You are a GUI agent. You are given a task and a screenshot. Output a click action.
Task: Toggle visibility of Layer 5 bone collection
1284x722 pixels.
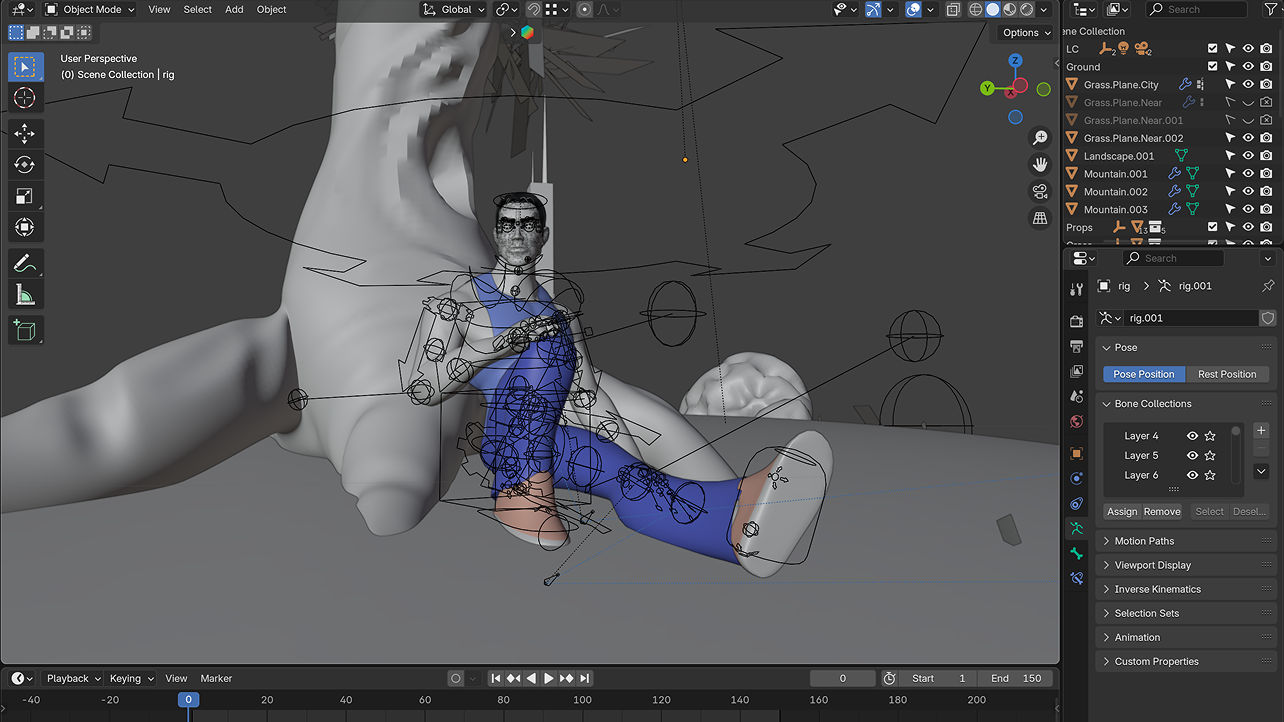1192,456
